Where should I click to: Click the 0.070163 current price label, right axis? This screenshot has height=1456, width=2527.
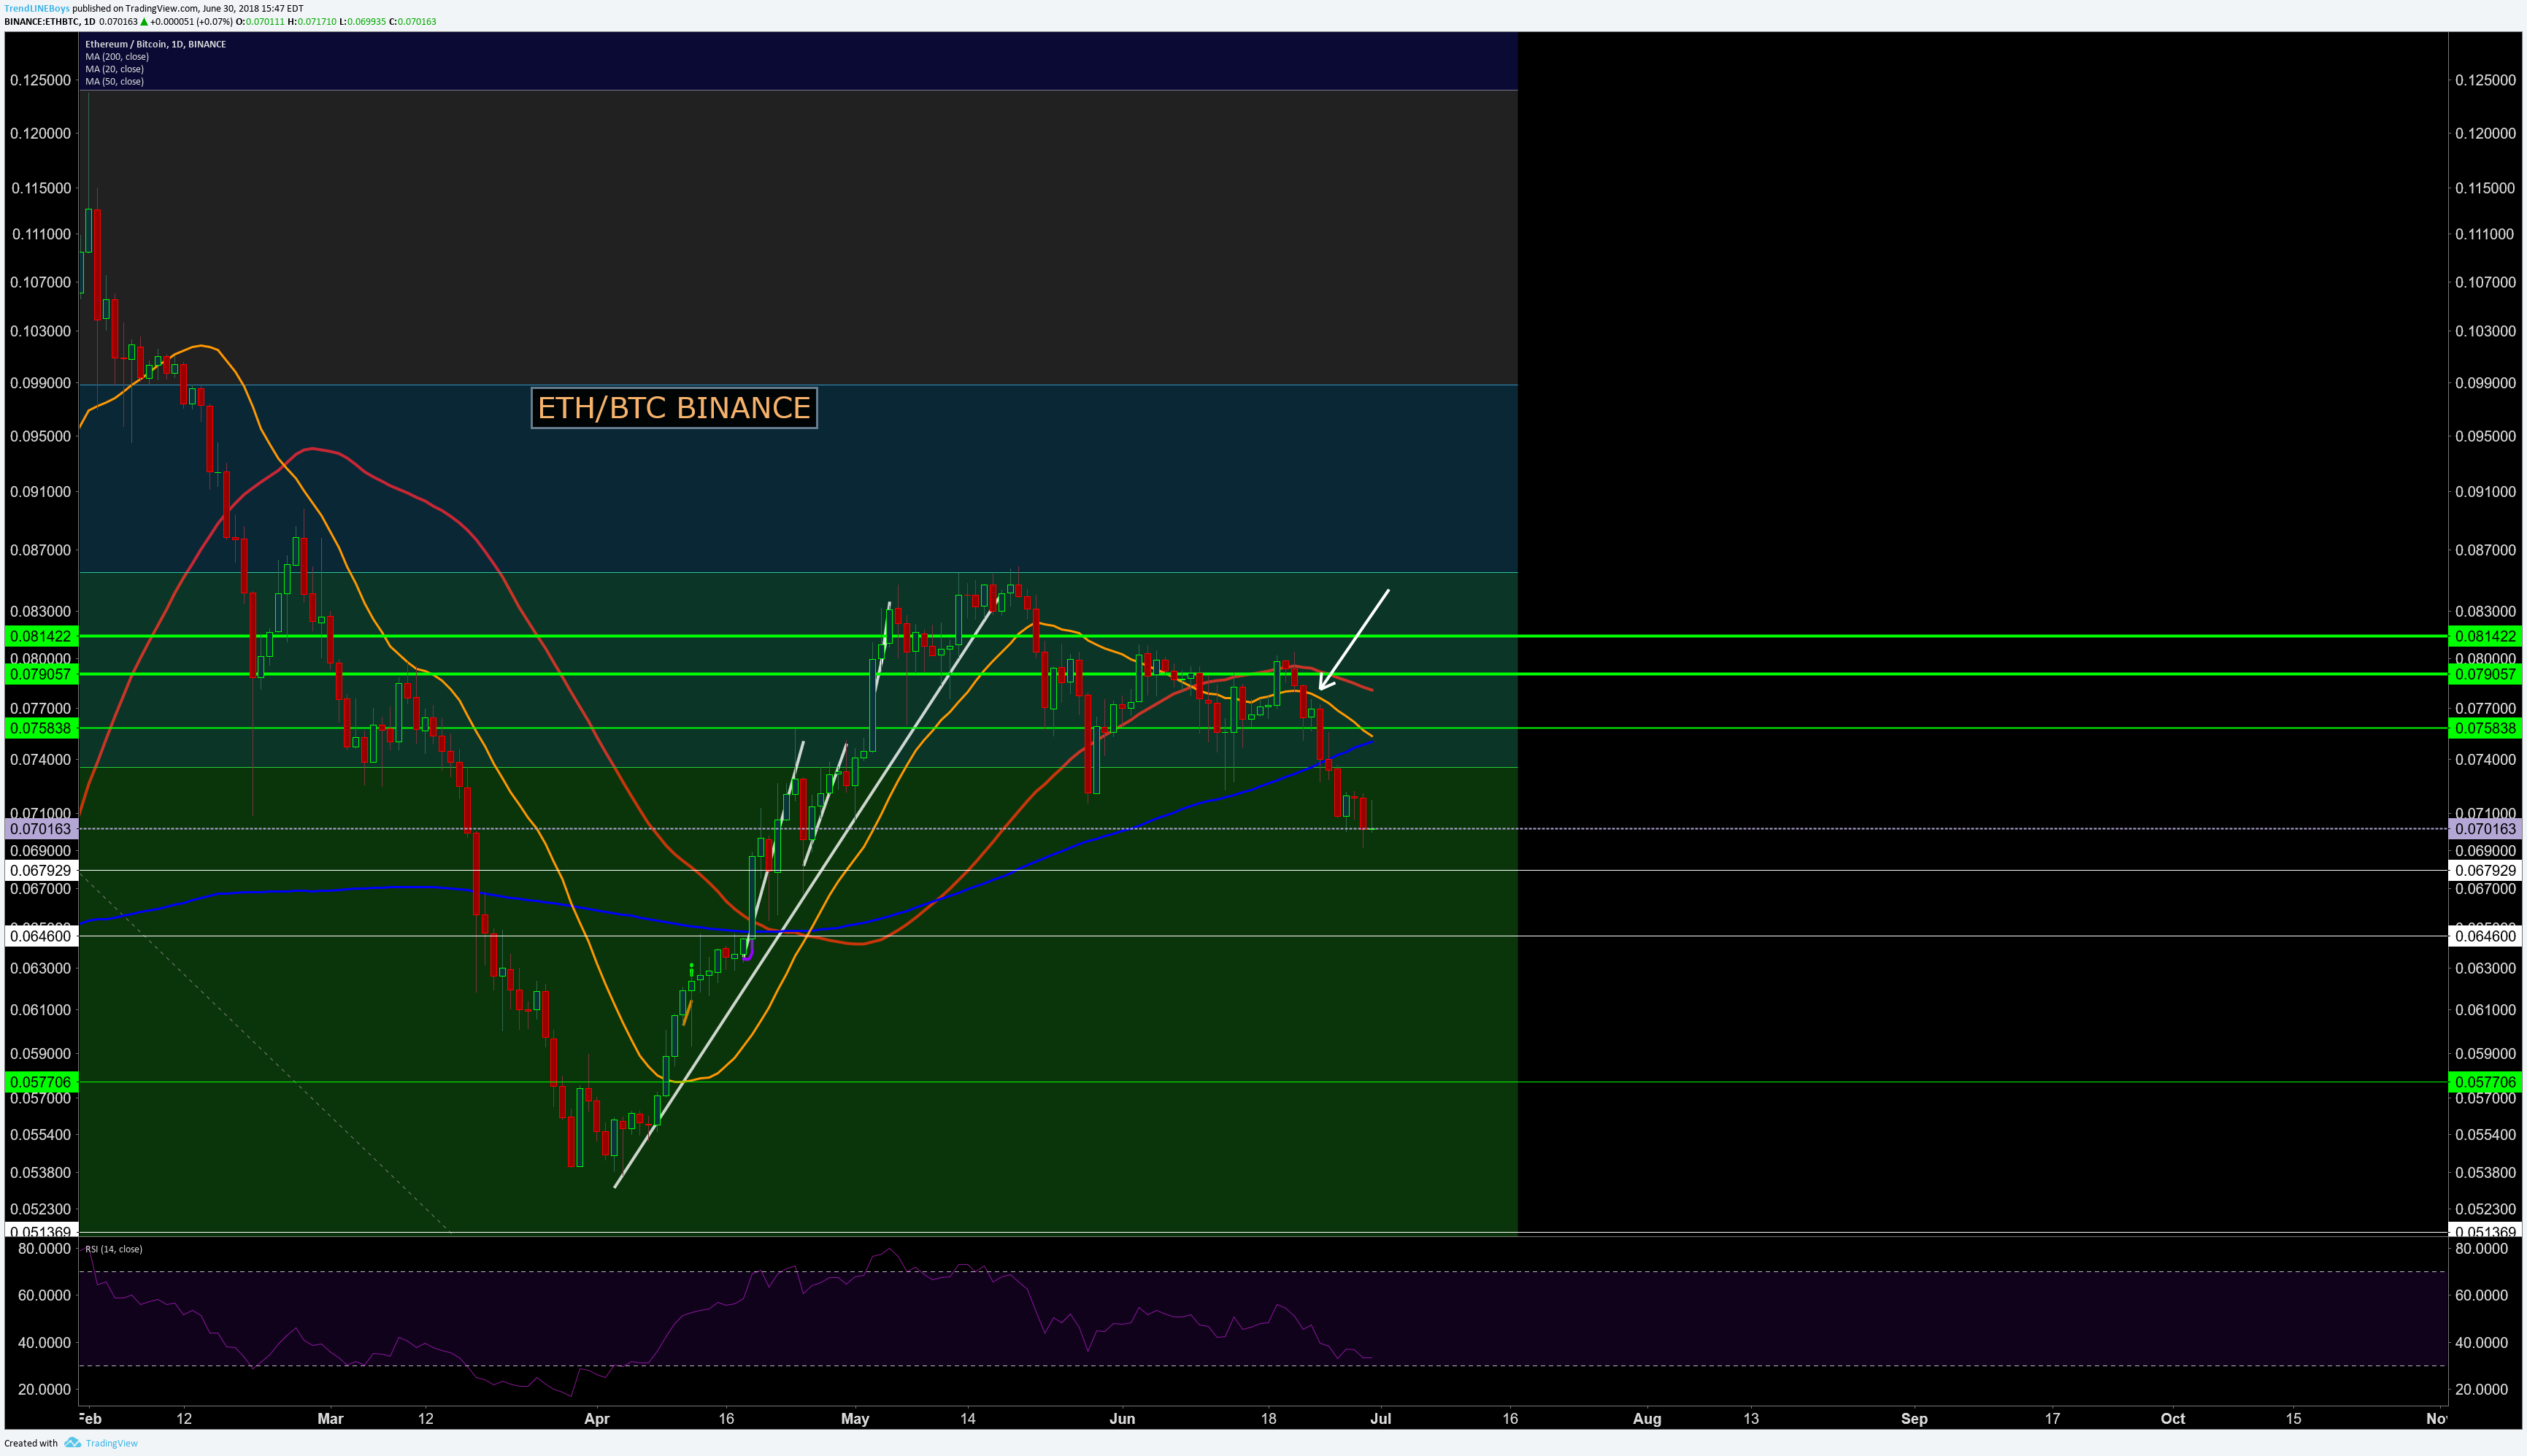[x=2486, y=829]
